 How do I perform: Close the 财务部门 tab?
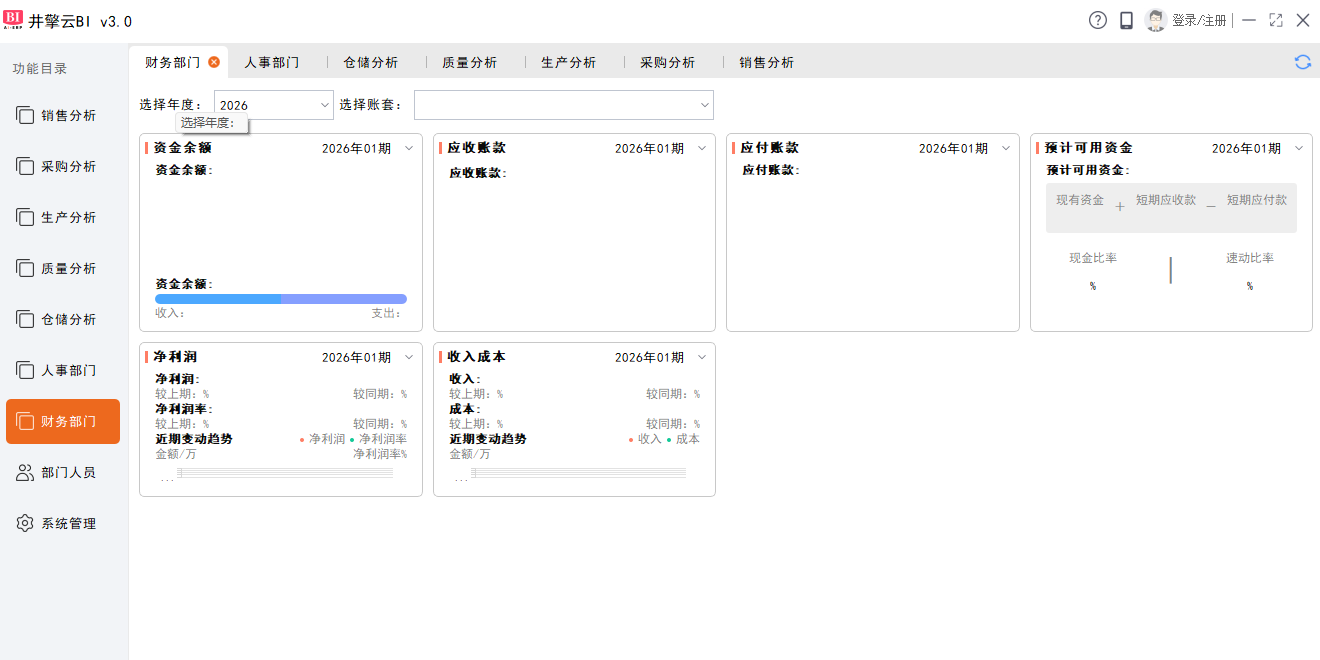click(x=214, y=62)
